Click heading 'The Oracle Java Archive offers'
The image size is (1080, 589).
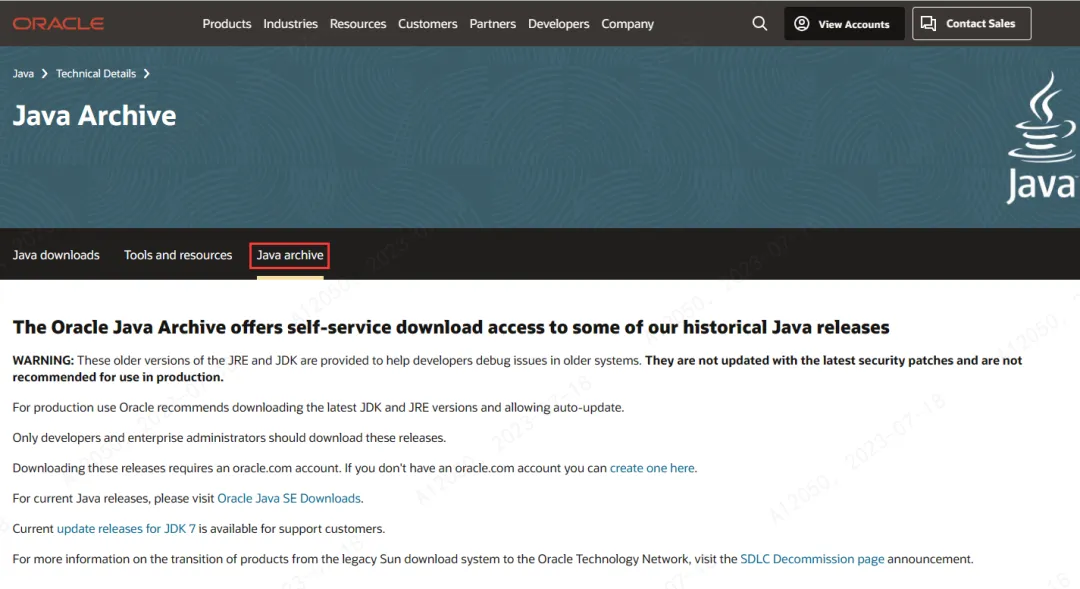point(451,327)
